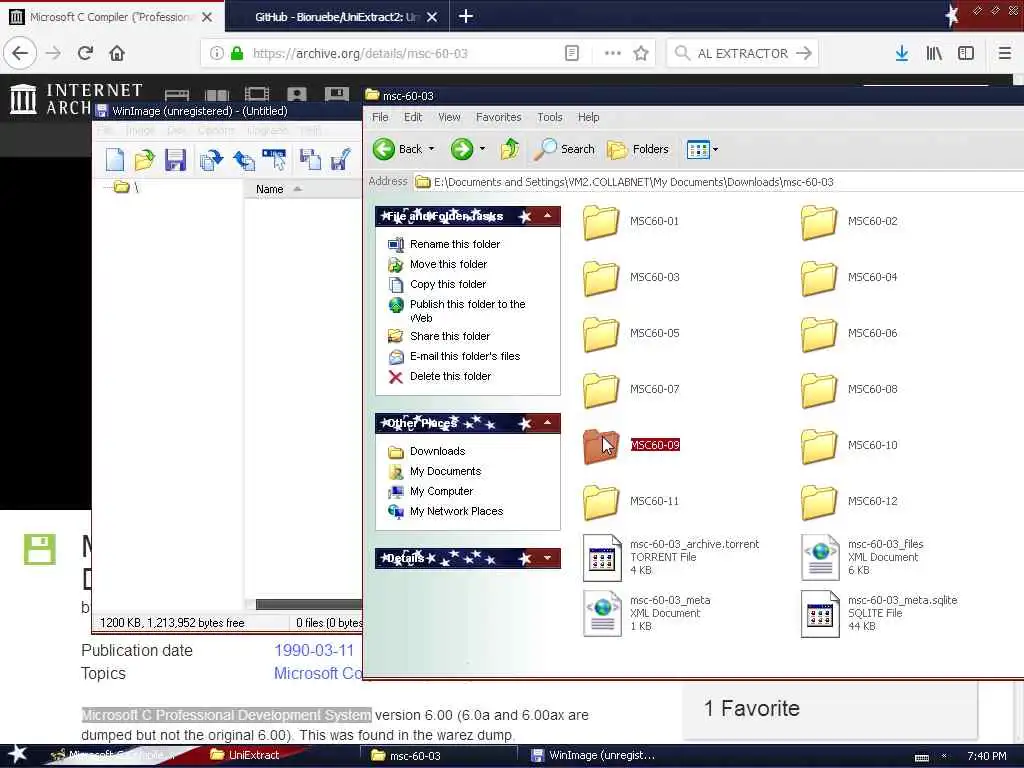This screenshot has height=768, width=1024.
Task: Click Read disk icon in WinImage toolbar
Action: [x=212, y=159]
